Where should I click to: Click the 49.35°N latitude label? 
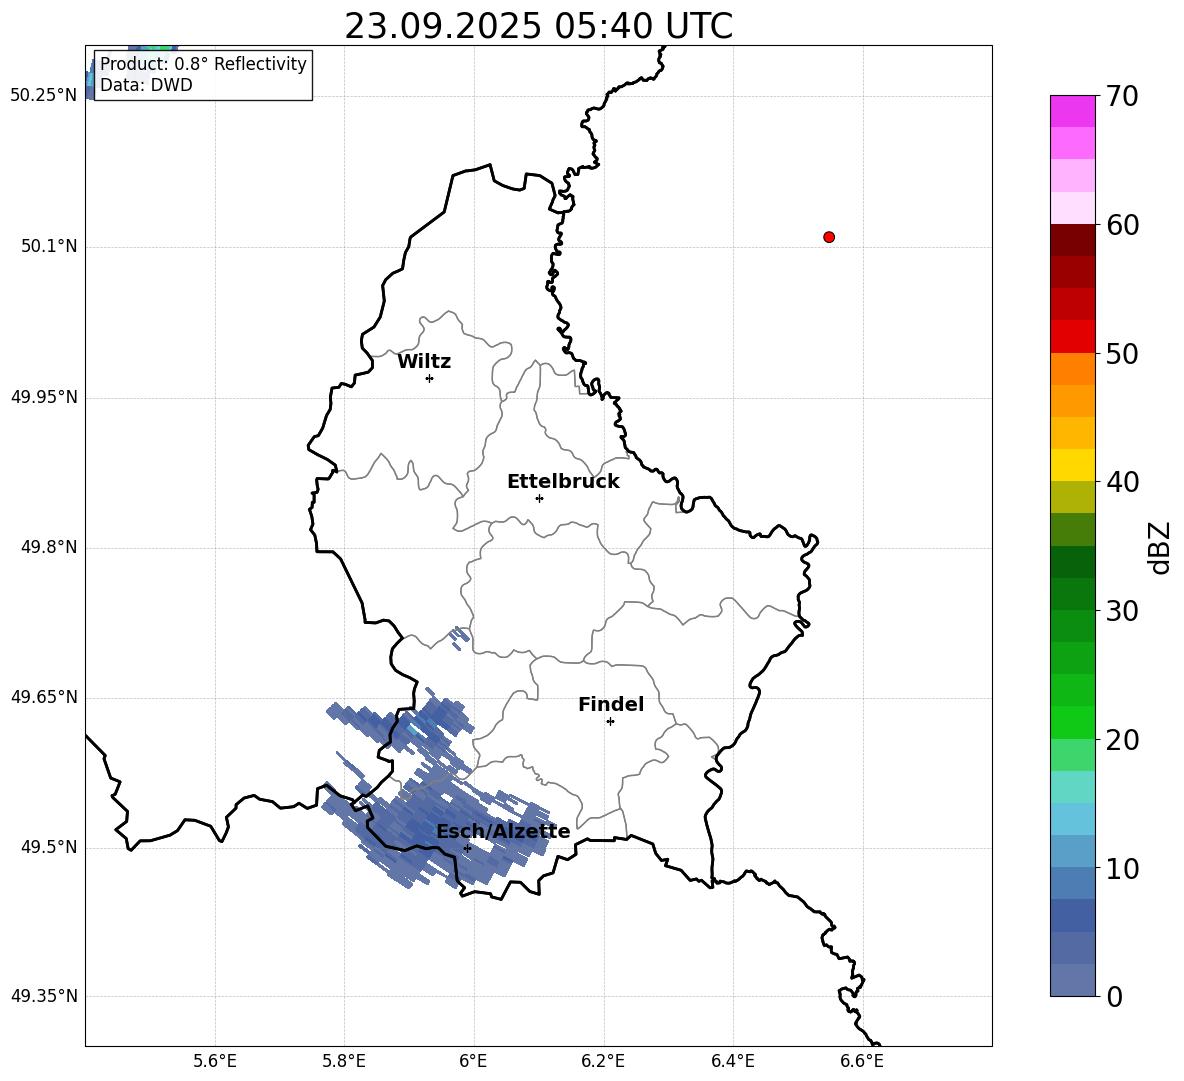44,996
